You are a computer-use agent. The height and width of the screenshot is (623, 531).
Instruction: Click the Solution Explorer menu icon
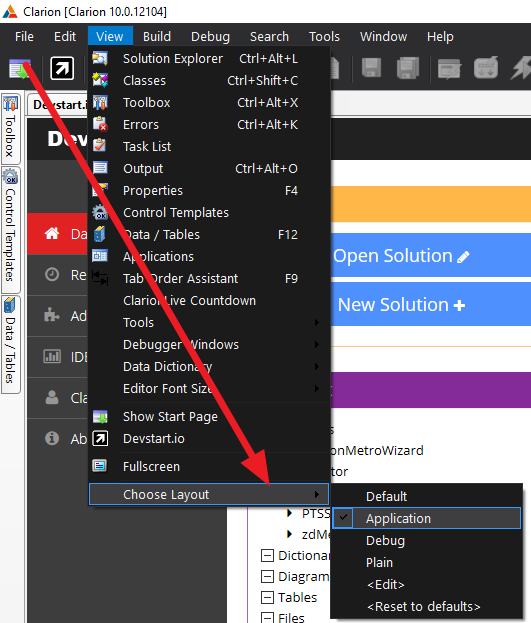(x=100, y=58)
